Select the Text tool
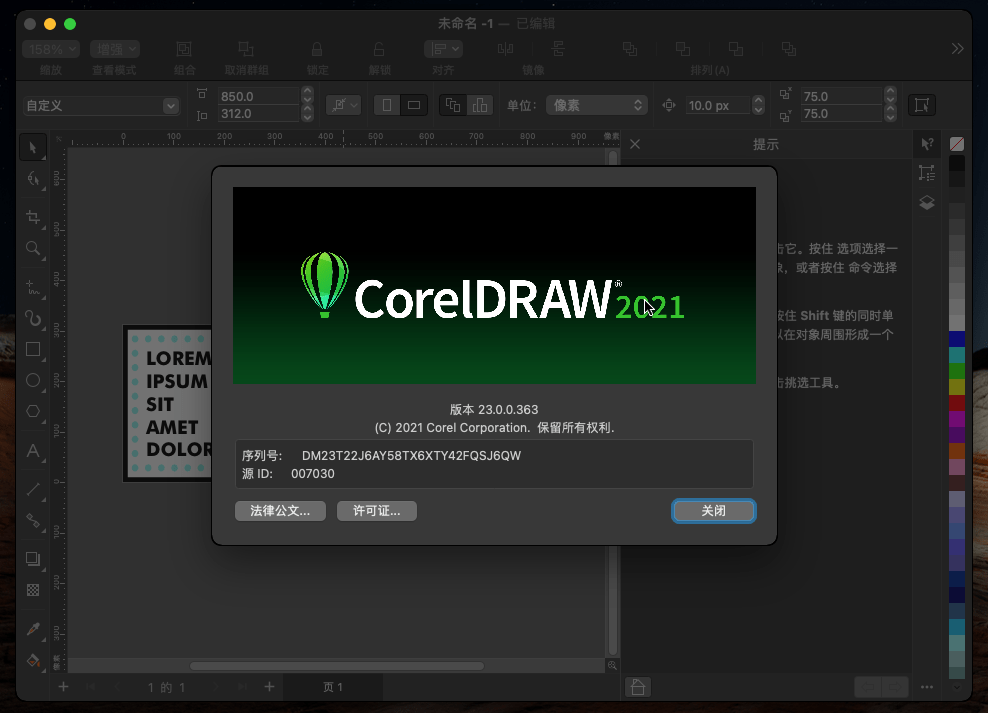The width and height of the screenshot is (988, 713). [33, 451]
